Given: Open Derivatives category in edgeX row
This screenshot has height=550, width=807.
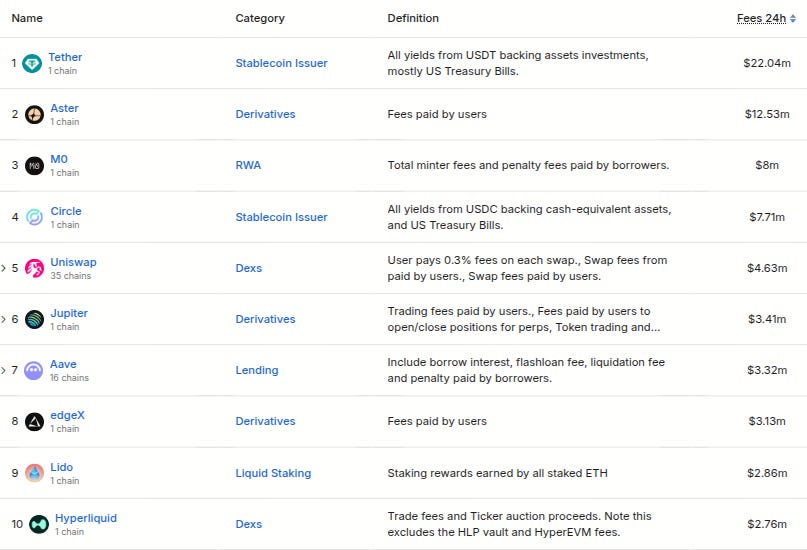Looking at the screenshot, I should pyautogui.click(x=266, y=421).
